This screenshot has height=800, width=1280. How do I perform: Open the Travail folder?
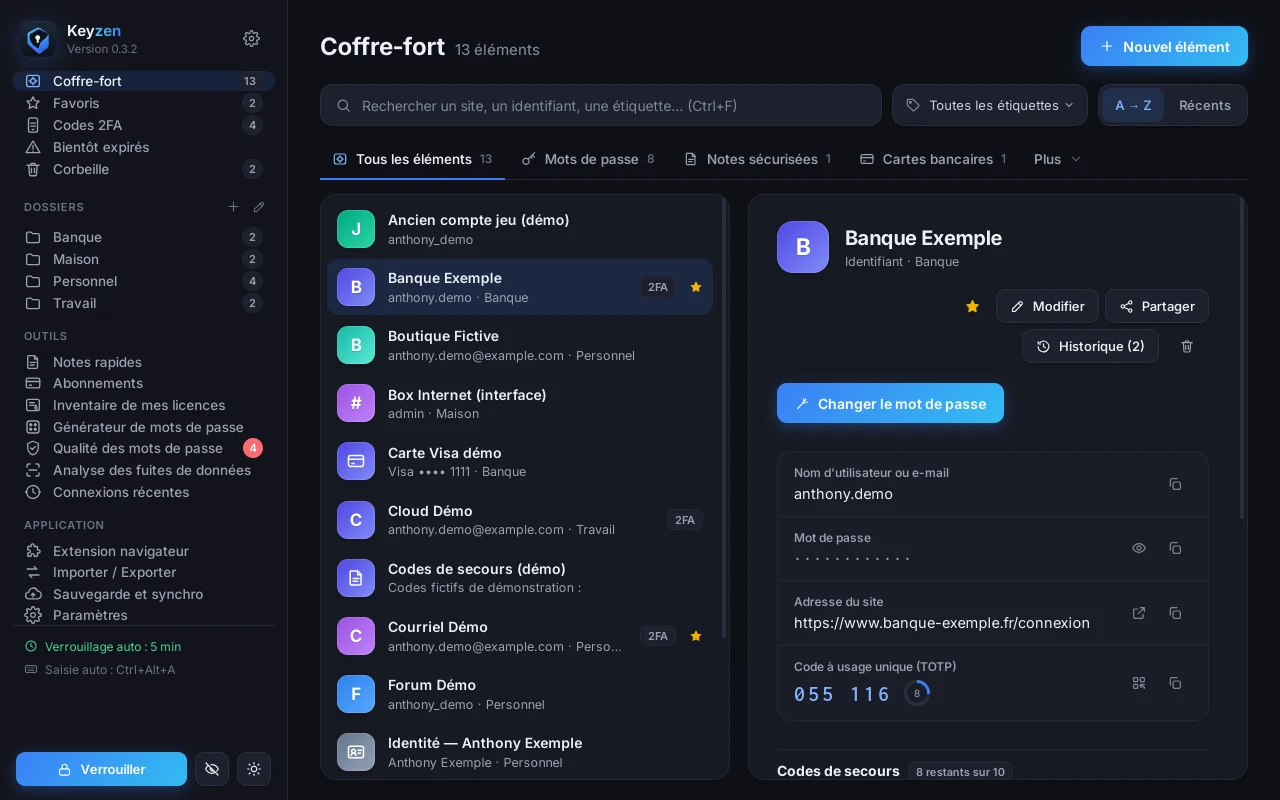143,303
